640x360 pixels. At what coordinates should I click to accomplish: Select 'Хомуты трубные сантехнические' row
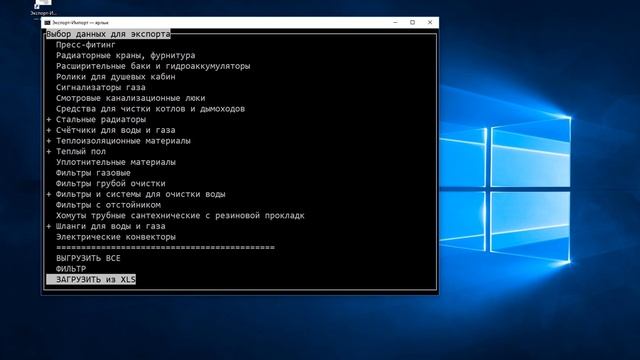[x=180, y=216]
